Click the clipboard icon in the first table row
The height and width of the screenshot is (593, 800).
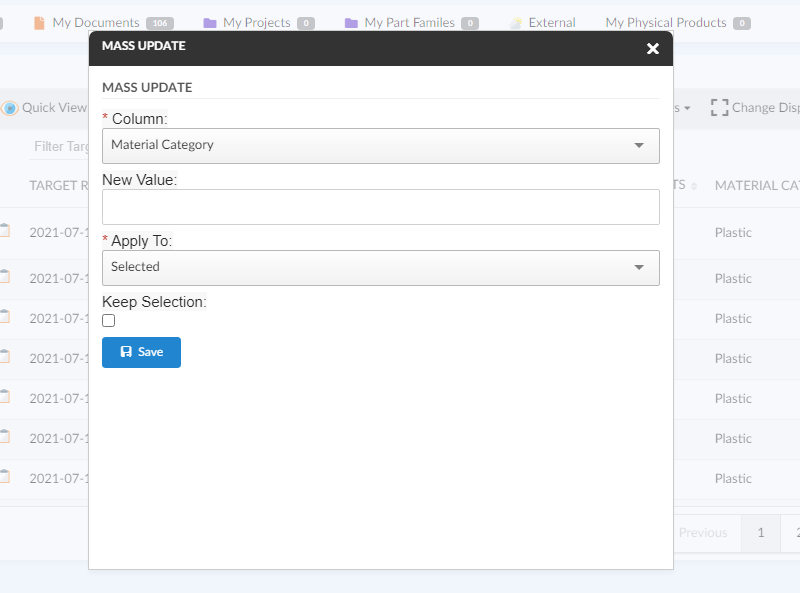coord(5,231)
